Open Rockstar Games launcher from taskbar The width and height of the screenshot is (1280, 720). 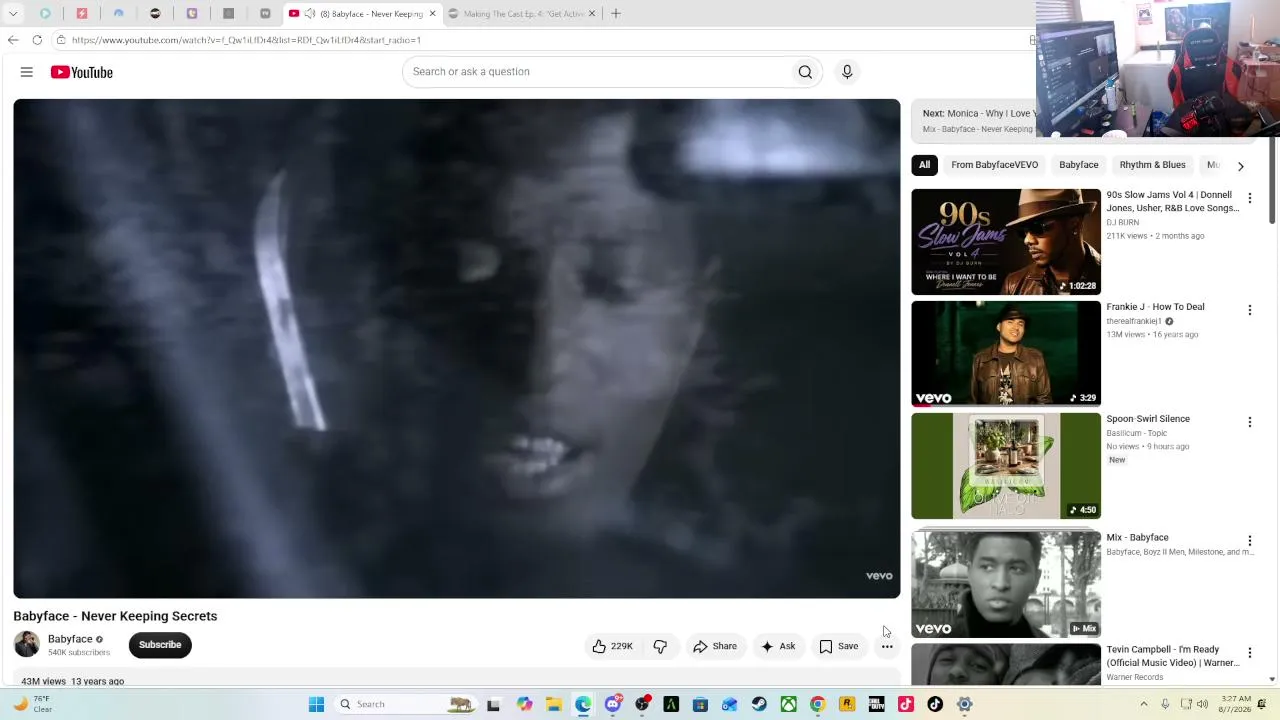847,704
